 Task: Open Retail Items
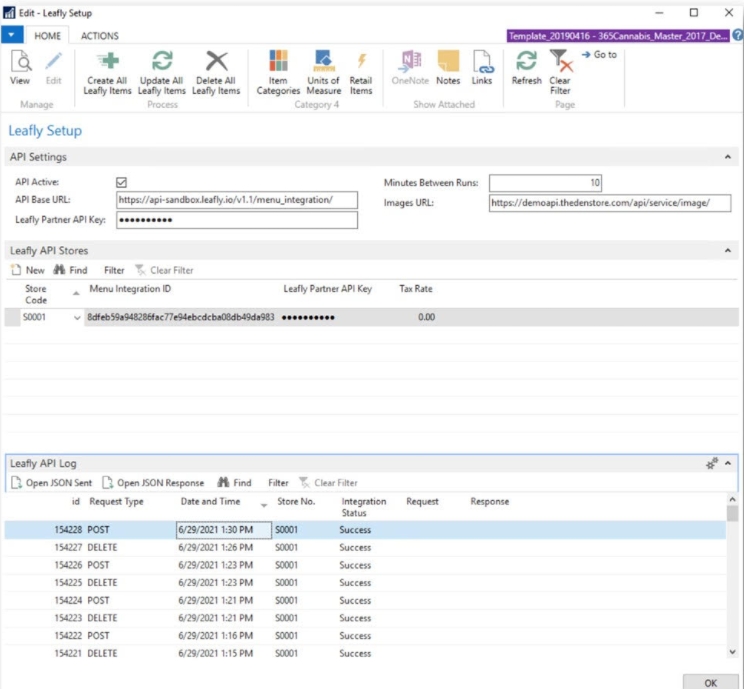tap(361, 73)
